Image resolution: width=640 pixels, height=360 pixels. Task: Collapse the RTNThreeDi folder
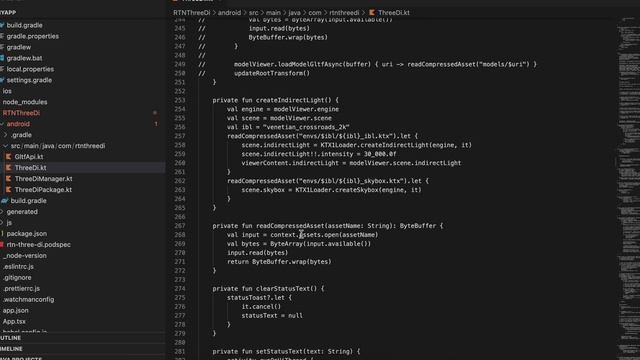pos(21,113)
